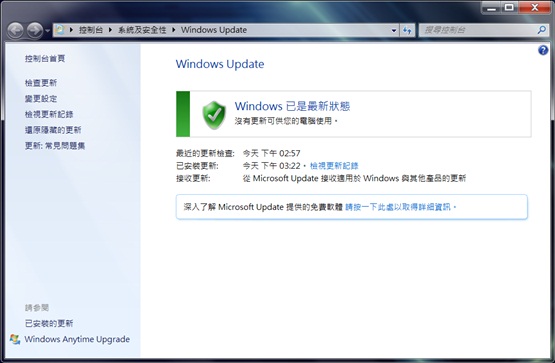Screen dimensions: 555x363
Task: Open the address bar history dropdown
Action: point(394,30)
